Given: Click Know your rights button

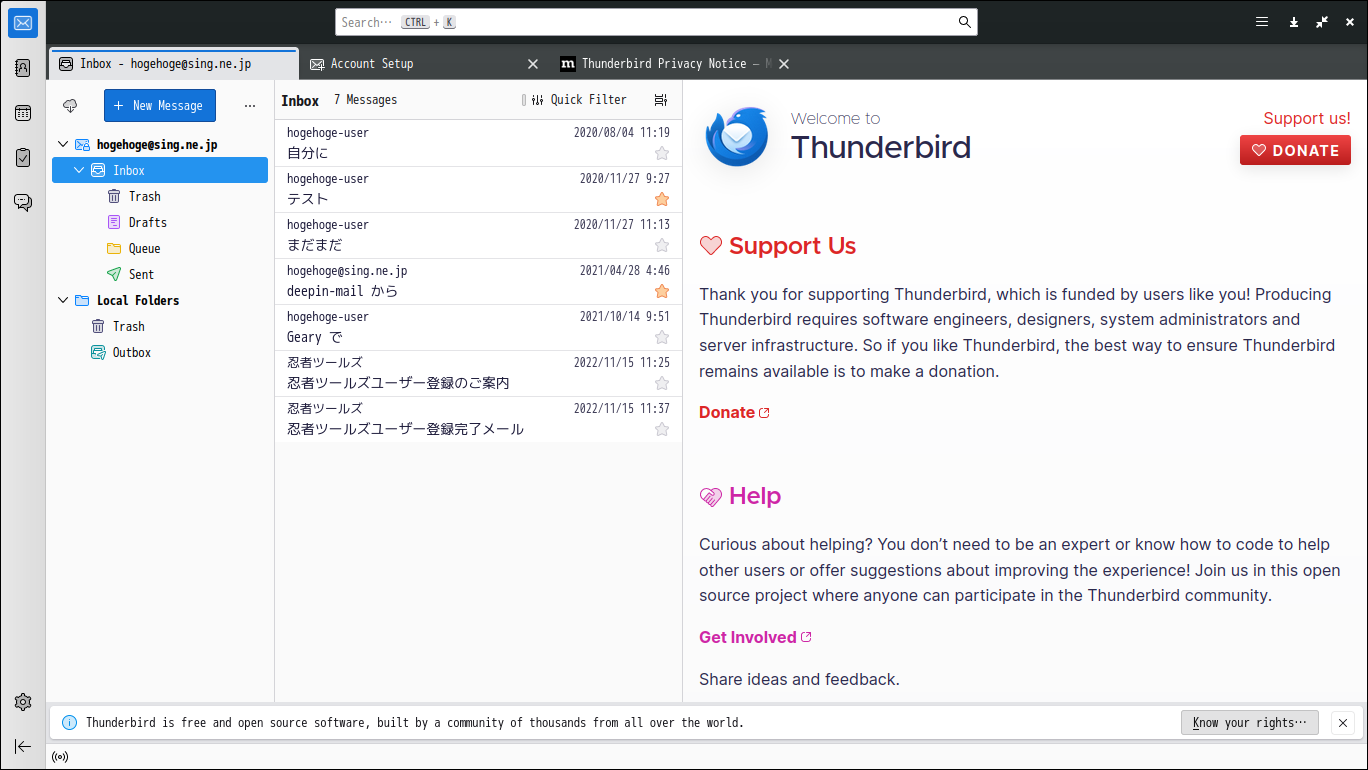Looking at the screenshot, I should (x=1250, y=723).
